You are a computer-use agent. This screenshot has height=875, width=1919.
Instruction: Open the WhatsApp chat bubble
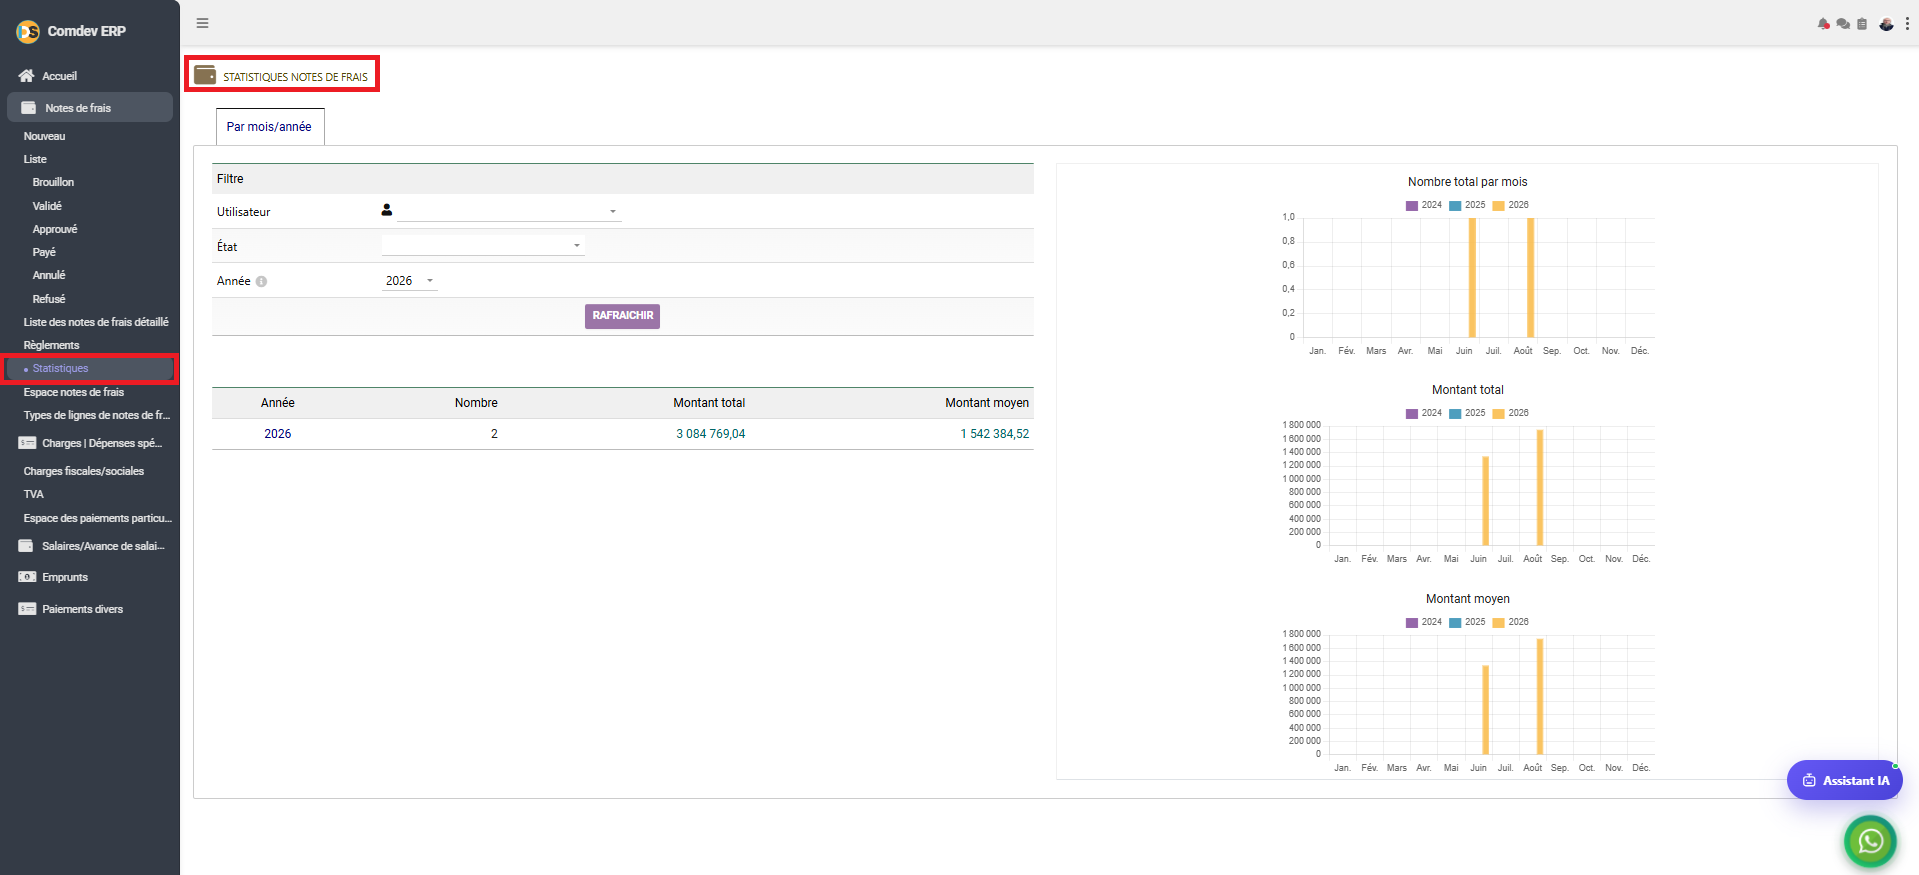click(x=1870, y=841)
